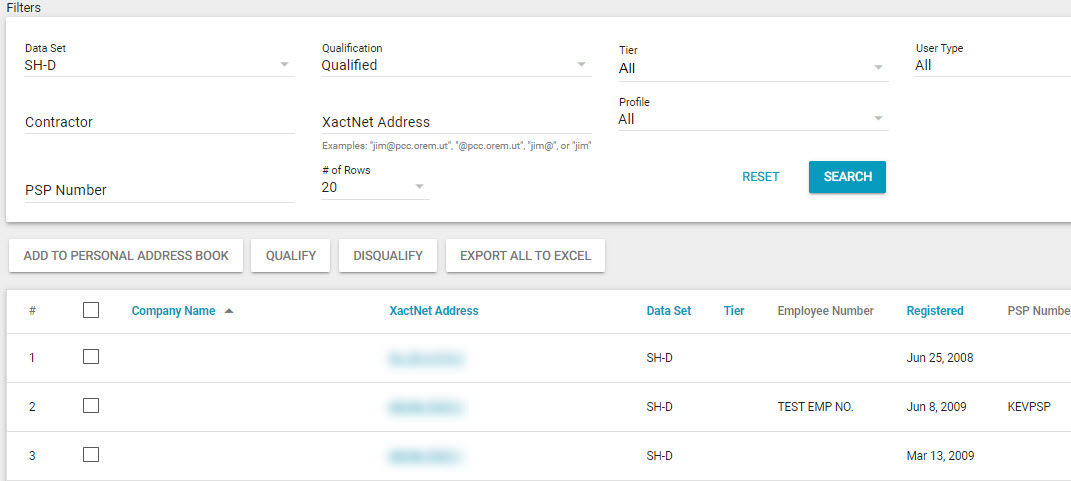Open the Tier filter dropdown

(752, 68)
